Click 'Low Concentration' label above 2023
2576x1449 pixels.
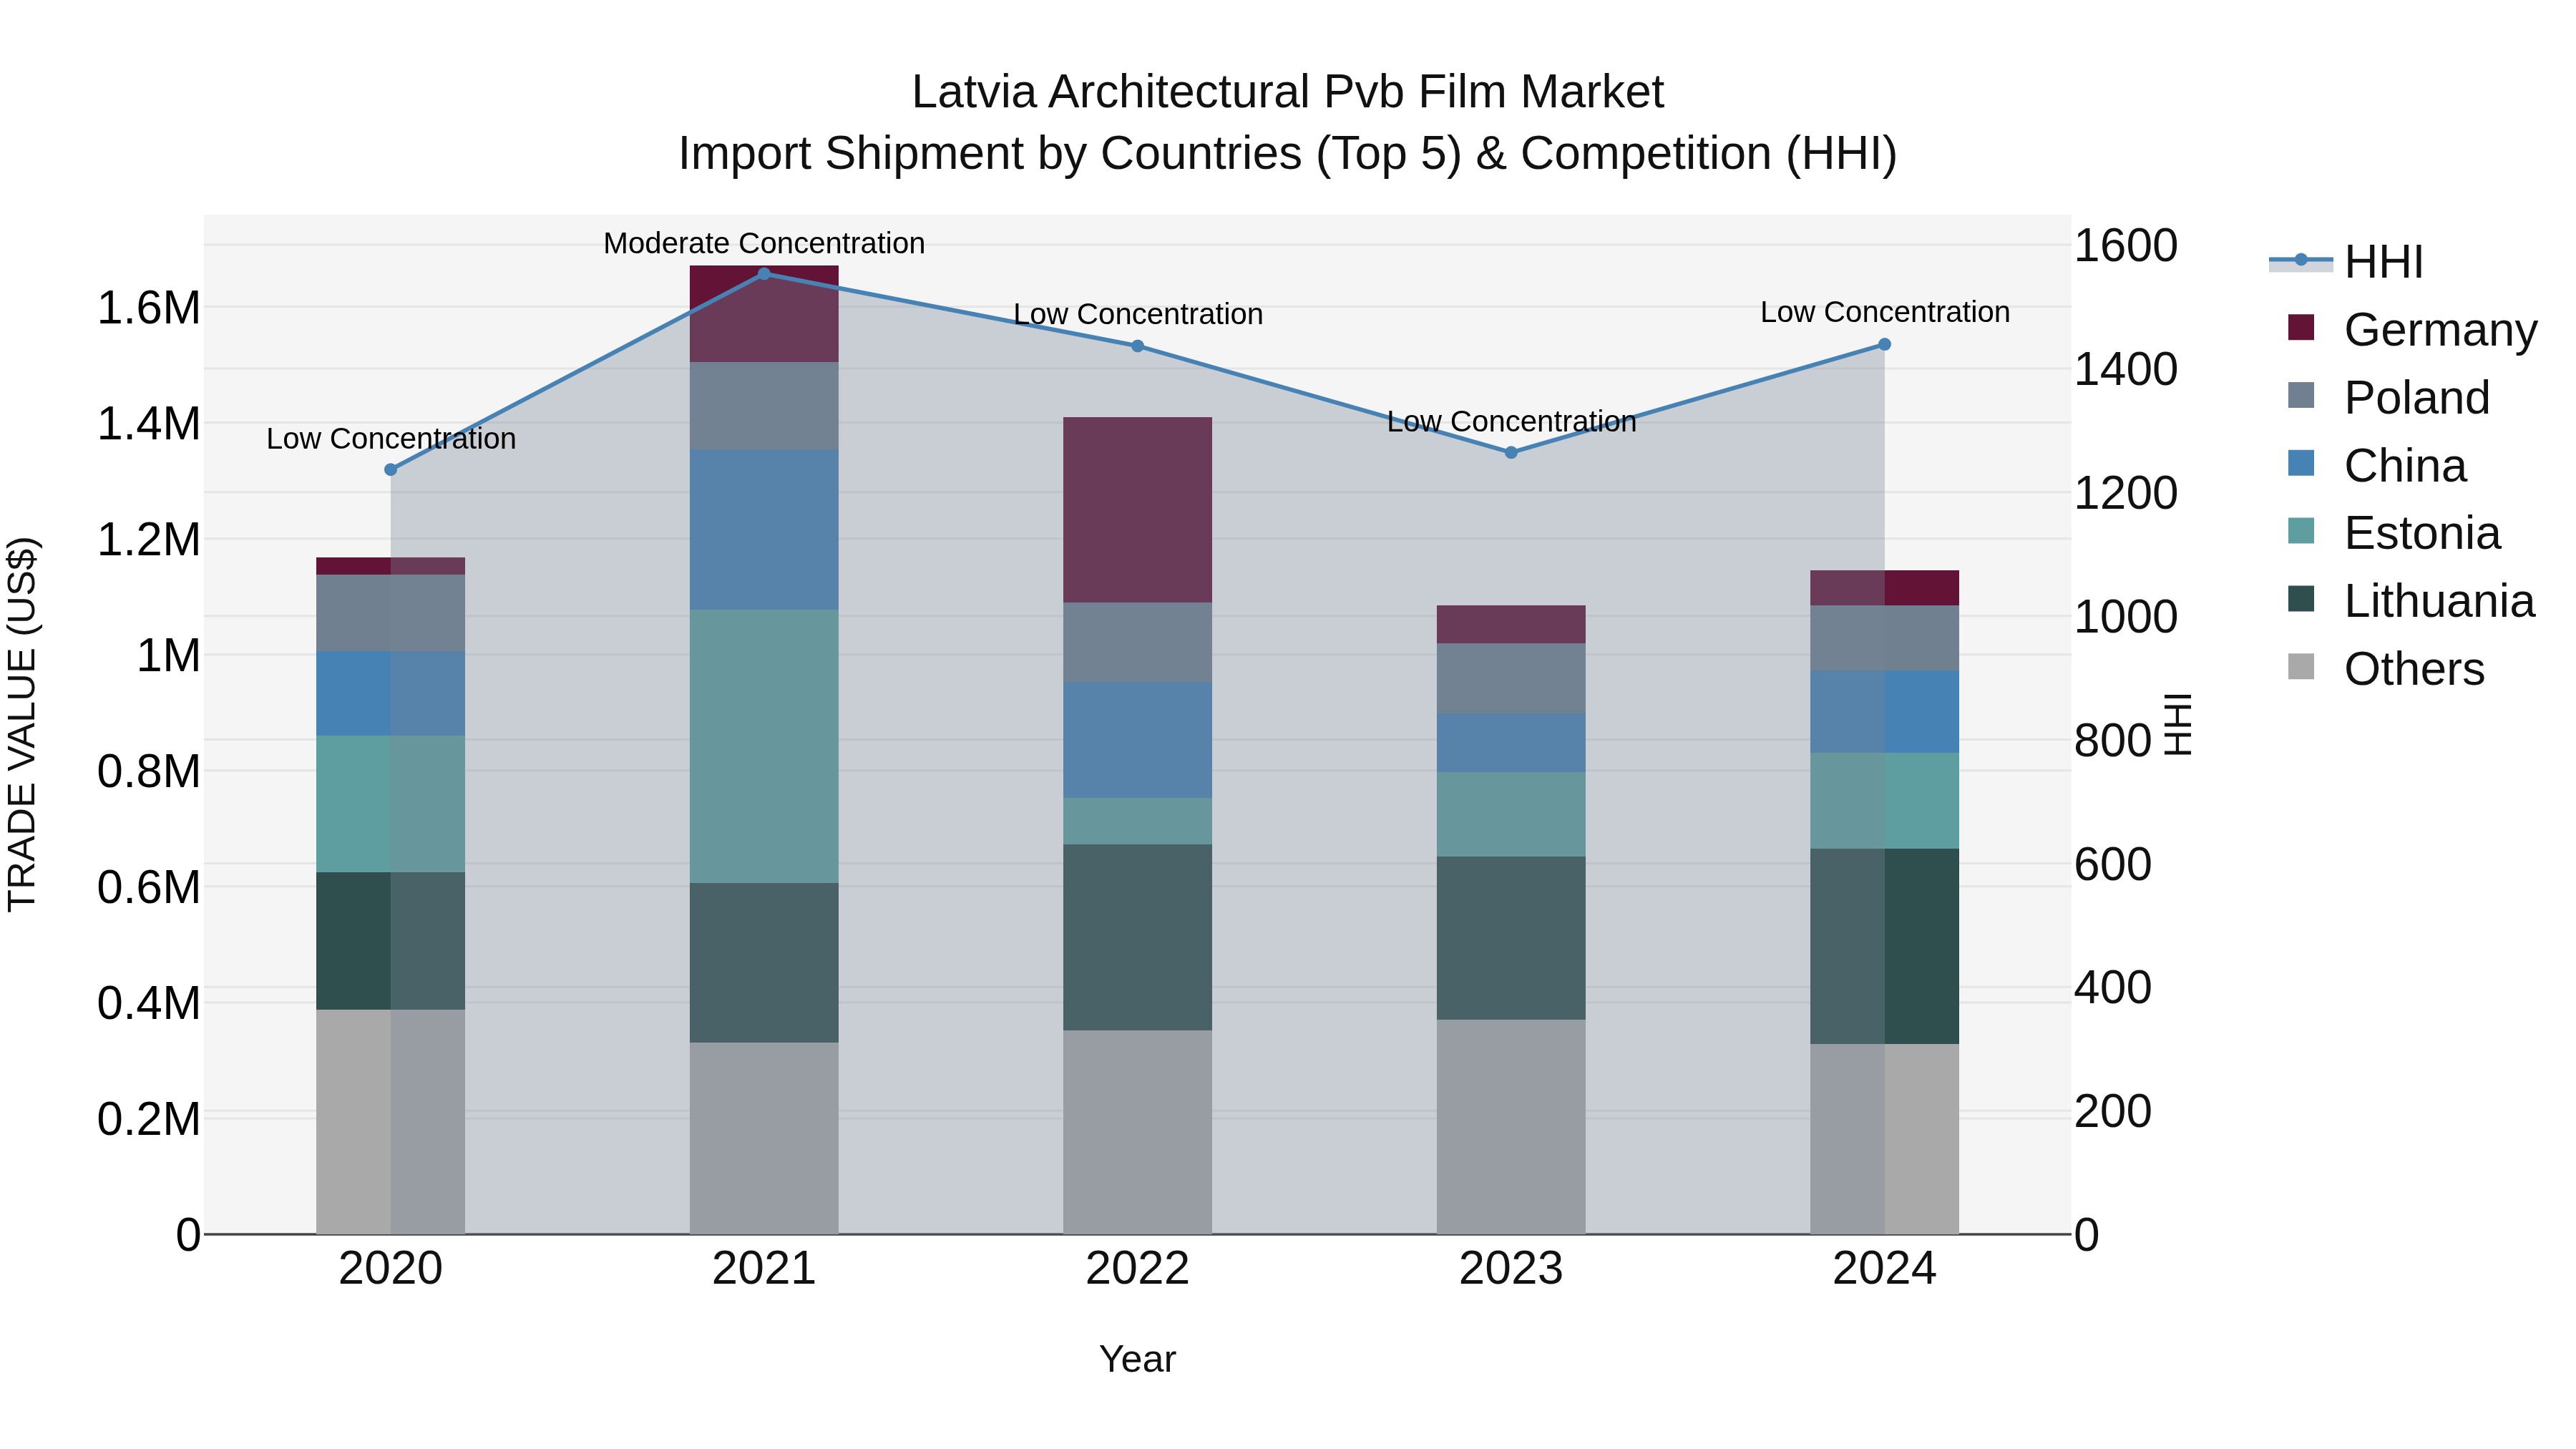pos(1511,421)
